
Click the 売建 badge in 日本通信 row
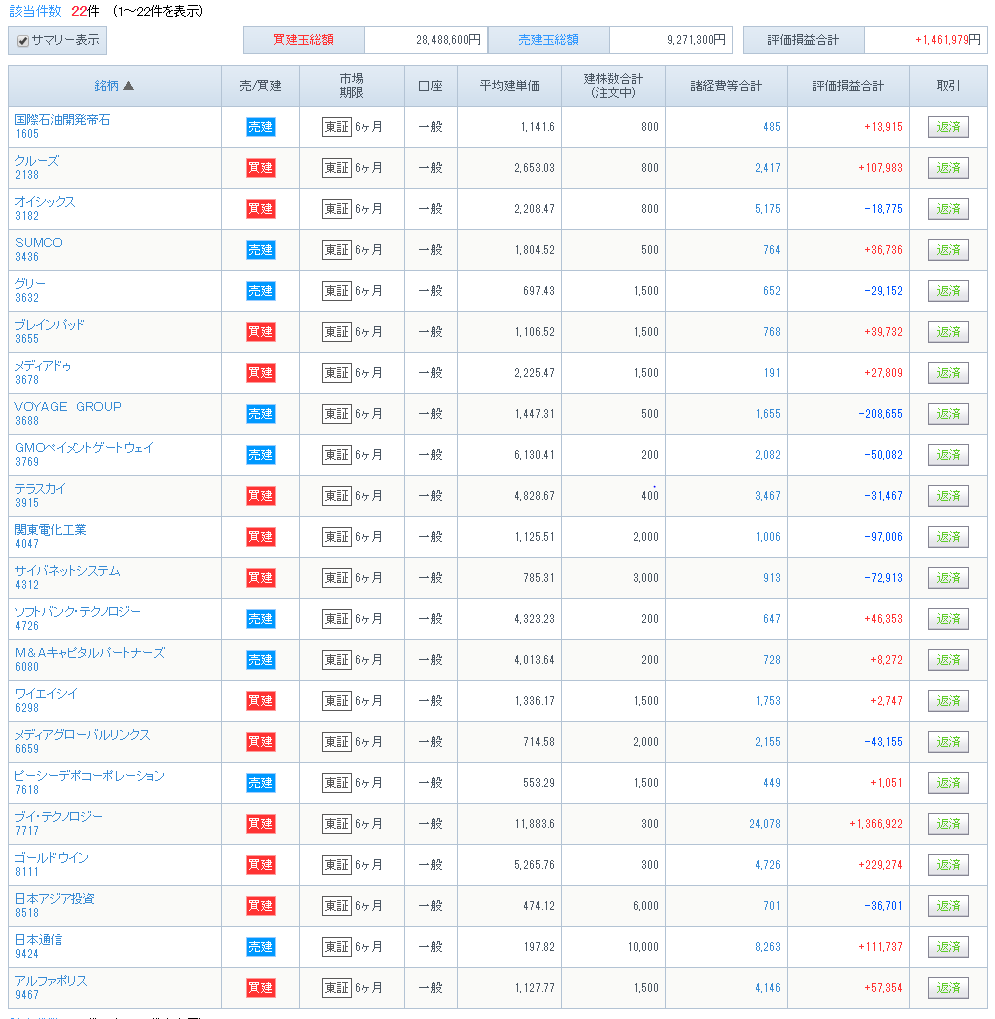click(261, 946)
